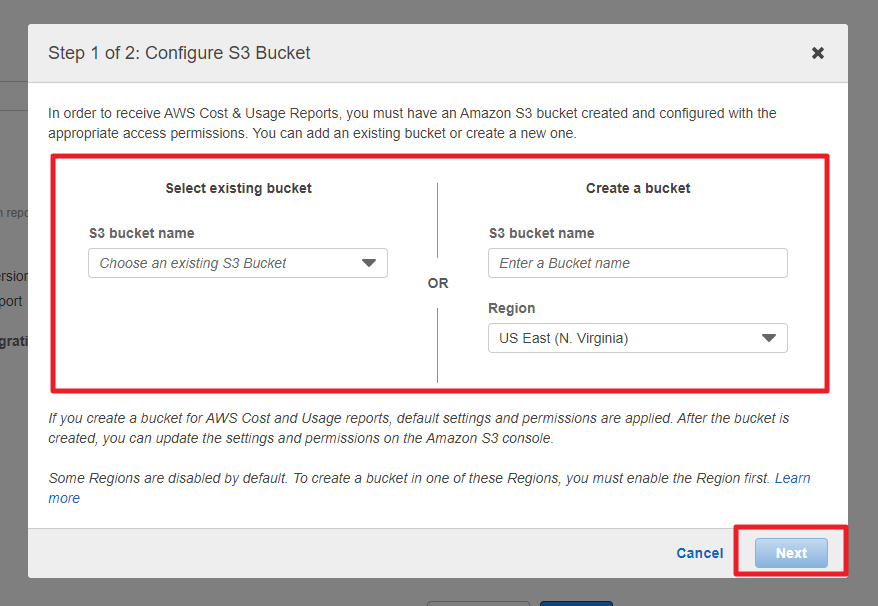Click the Enter a Bucket name field
878x606 pixels.
[x=638, y=263]
